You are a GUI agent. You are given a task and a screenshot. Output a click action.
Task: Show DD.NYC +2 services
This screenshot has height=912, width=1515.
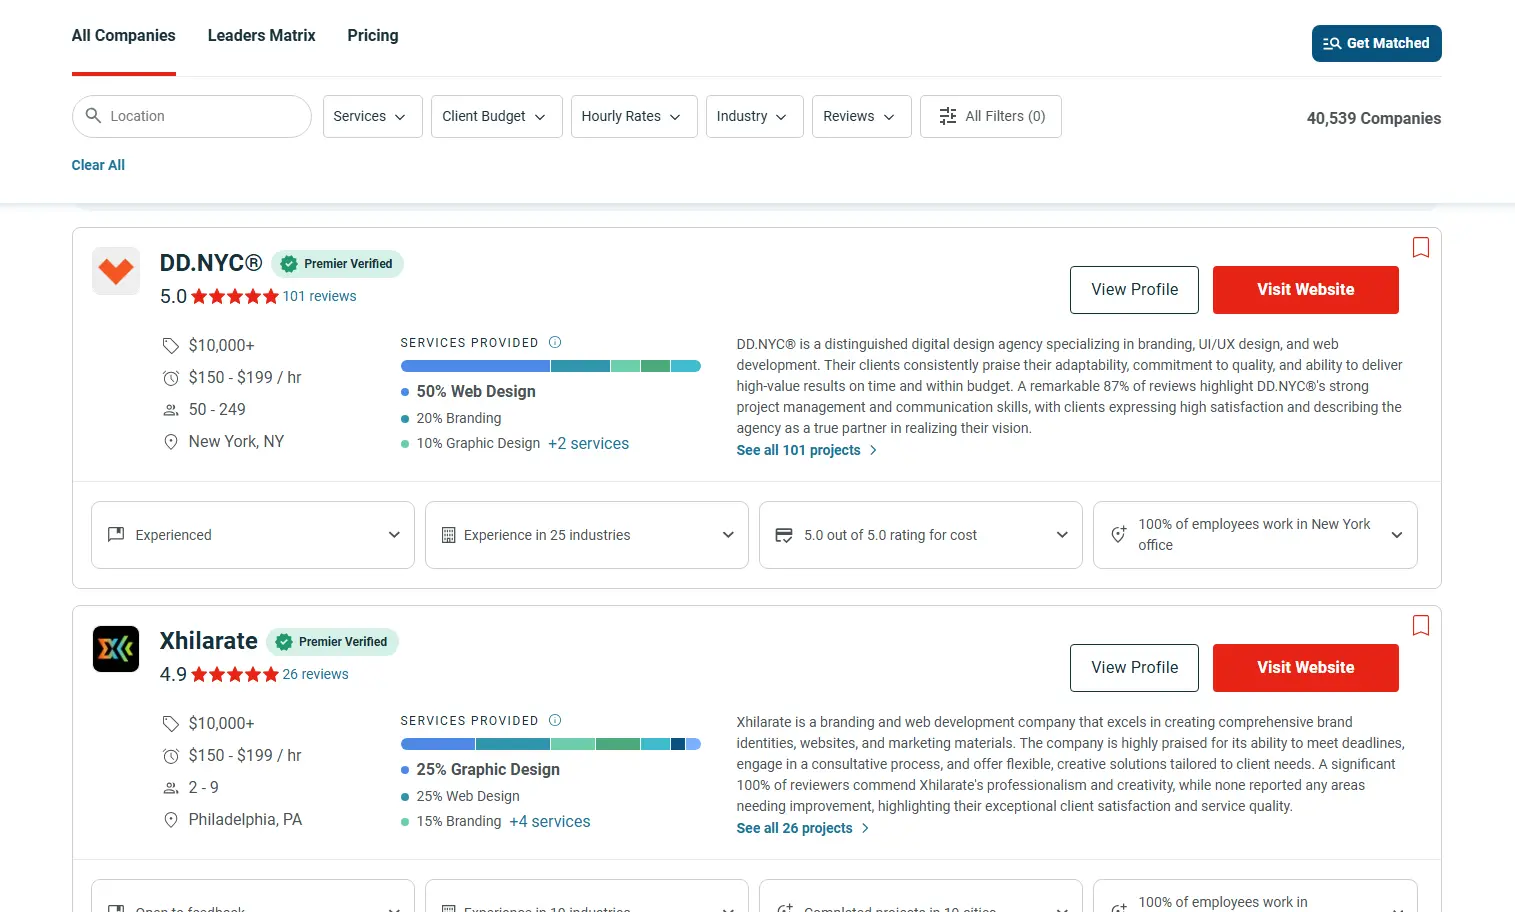[x=588, y=443]
